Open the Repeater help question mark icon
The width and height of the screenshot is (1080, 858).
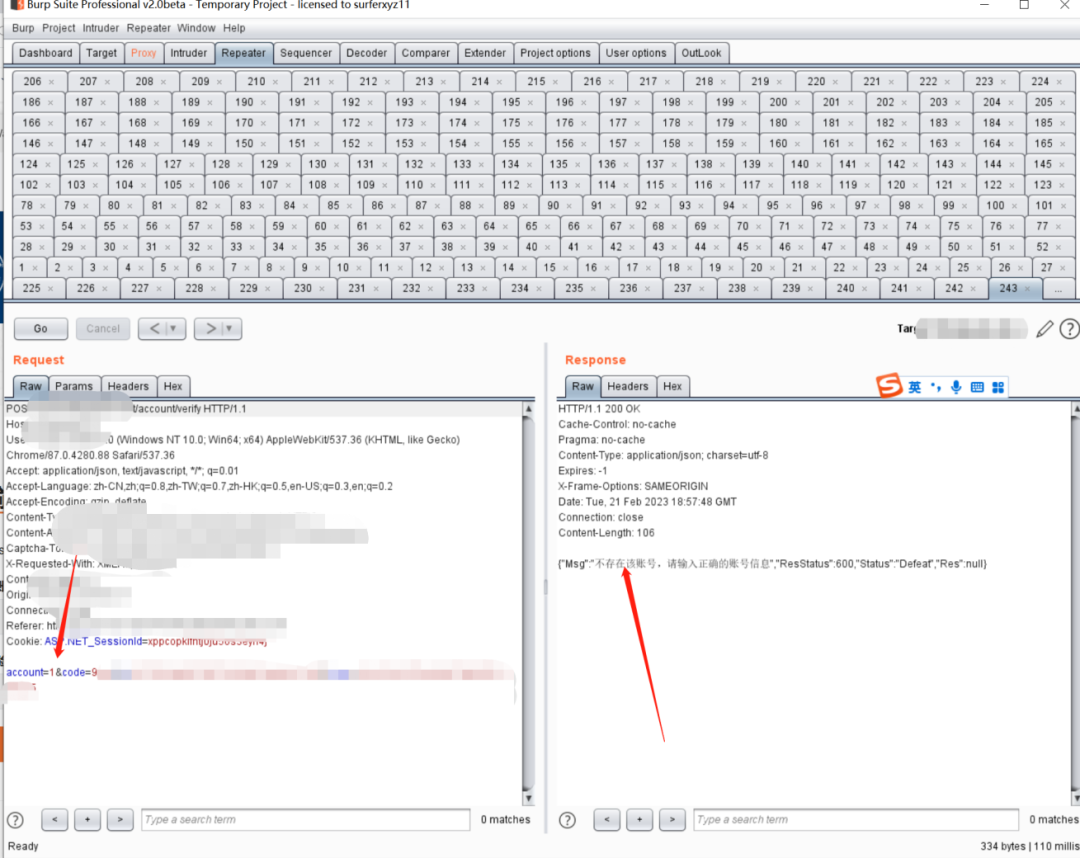(1069, 329)
